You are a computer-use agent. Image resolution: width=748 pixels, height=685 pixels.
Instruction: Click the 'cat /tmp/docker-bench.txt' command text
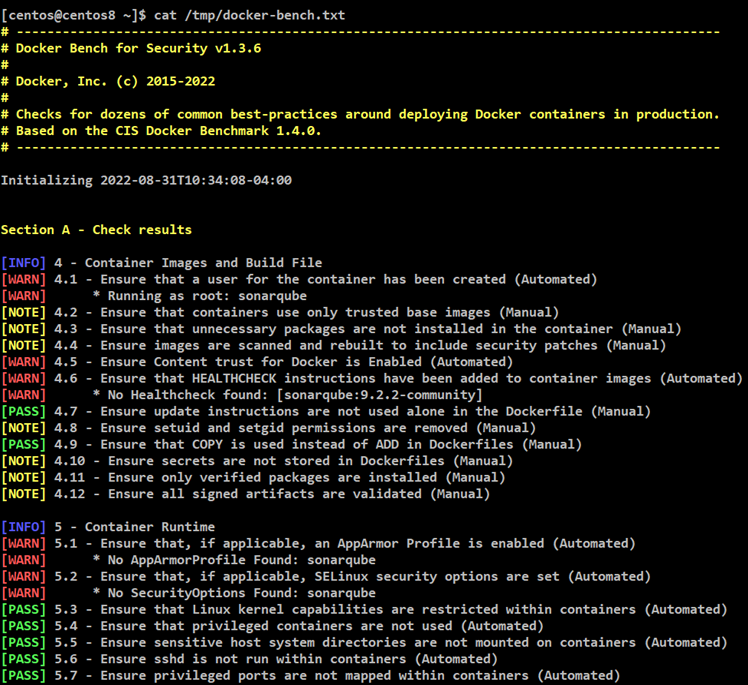click(x=249, y=15)
